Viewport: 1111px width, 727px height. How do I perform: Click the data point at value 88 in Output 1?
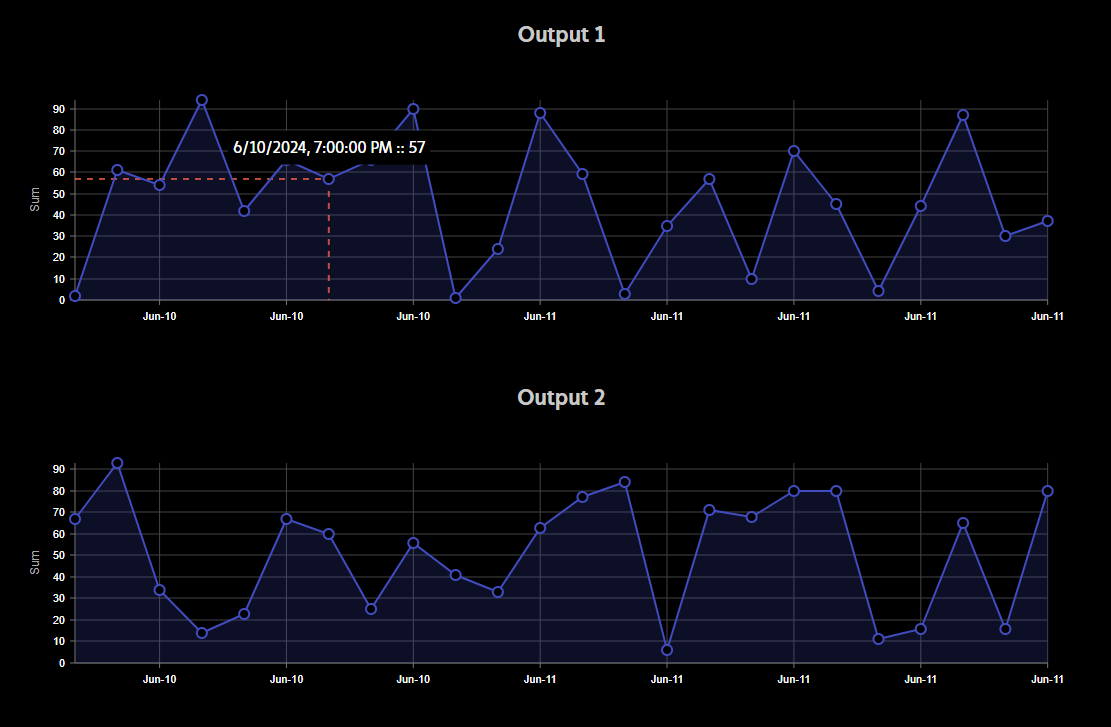(x=540, y=113)
